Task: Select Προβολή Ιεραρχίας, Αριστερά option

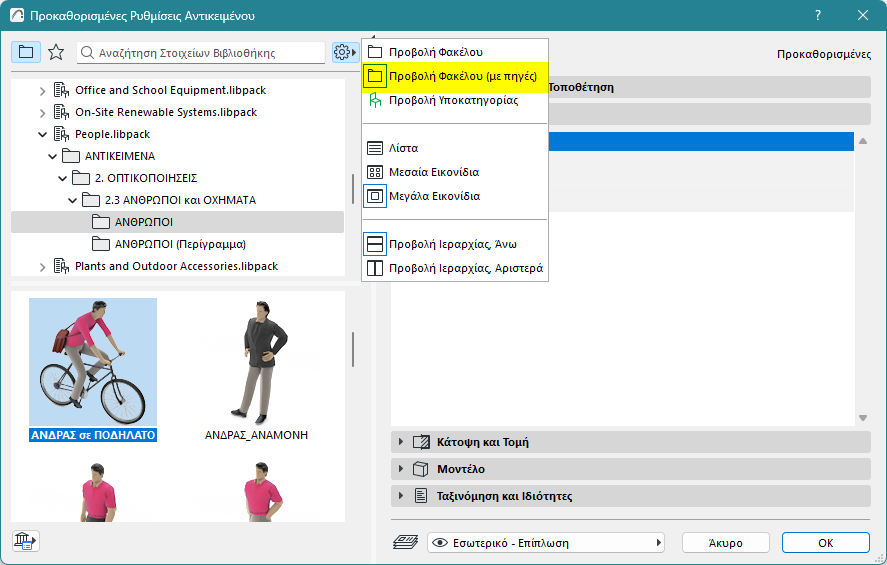Action: [455, 268]
